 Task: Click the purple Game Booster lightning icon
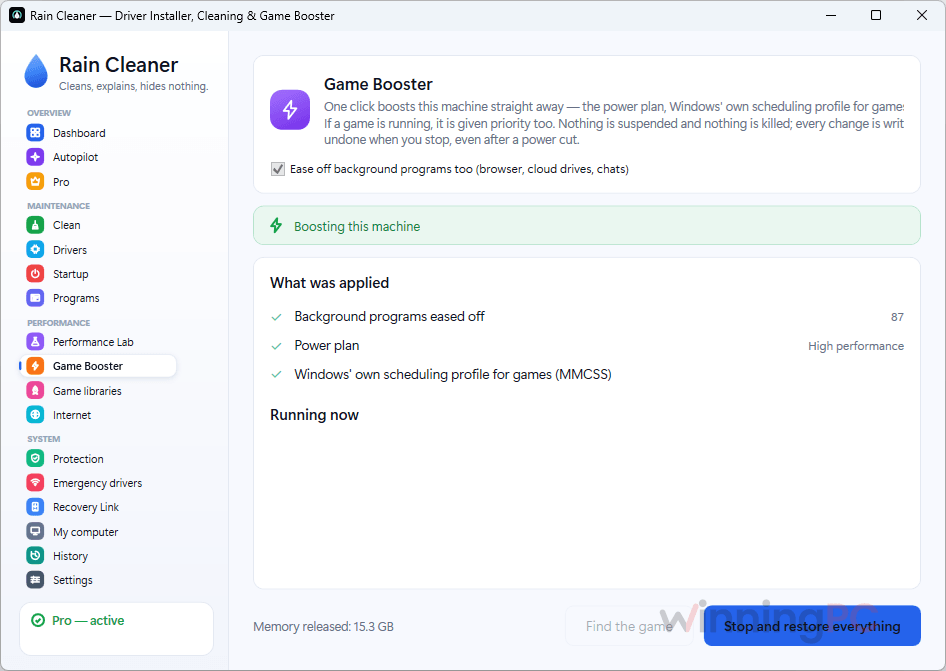pos(290,110)
